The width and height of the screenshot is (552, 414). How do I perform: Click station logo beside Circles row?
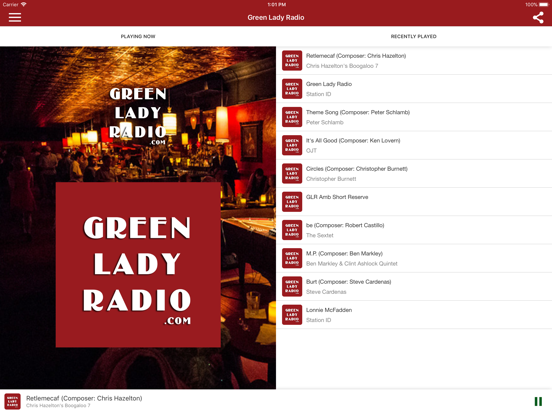click(x=292, y=174)
